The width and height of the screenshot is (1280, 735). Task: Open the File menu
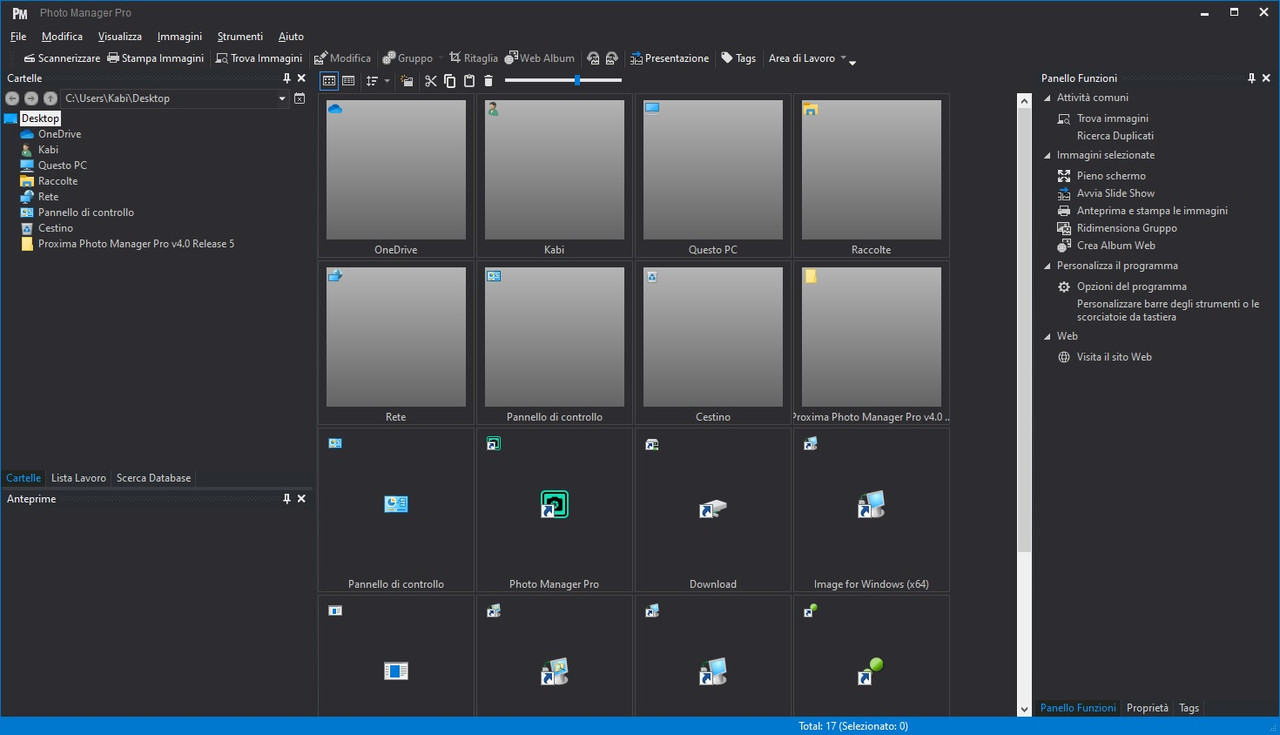(x=18, y=37)
